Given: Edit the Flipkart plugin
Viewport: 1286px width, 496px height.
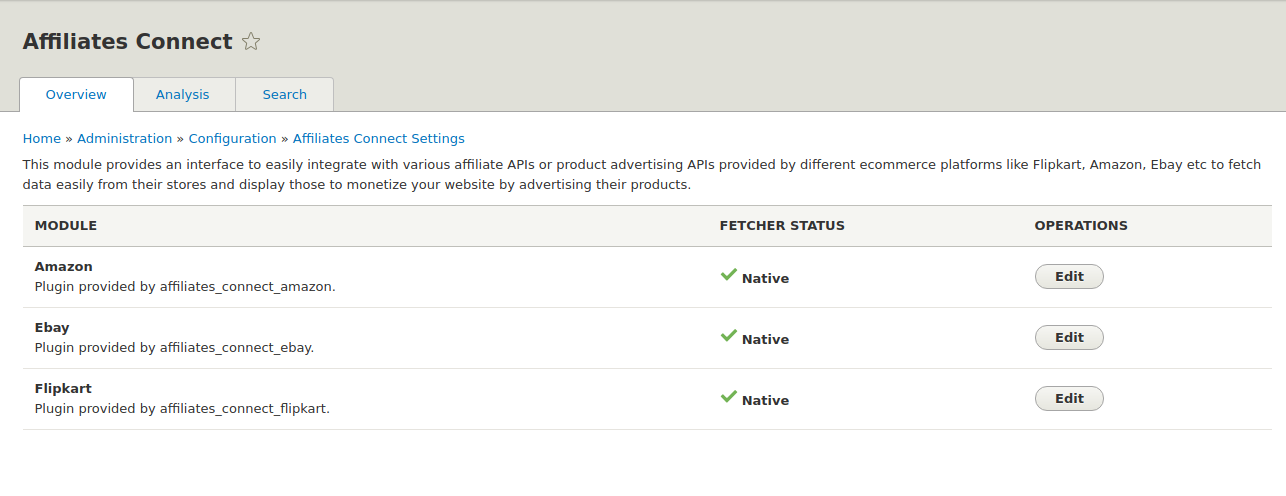Looking at the screenshot, I should pyautogui.click(x=1068, y=399).
